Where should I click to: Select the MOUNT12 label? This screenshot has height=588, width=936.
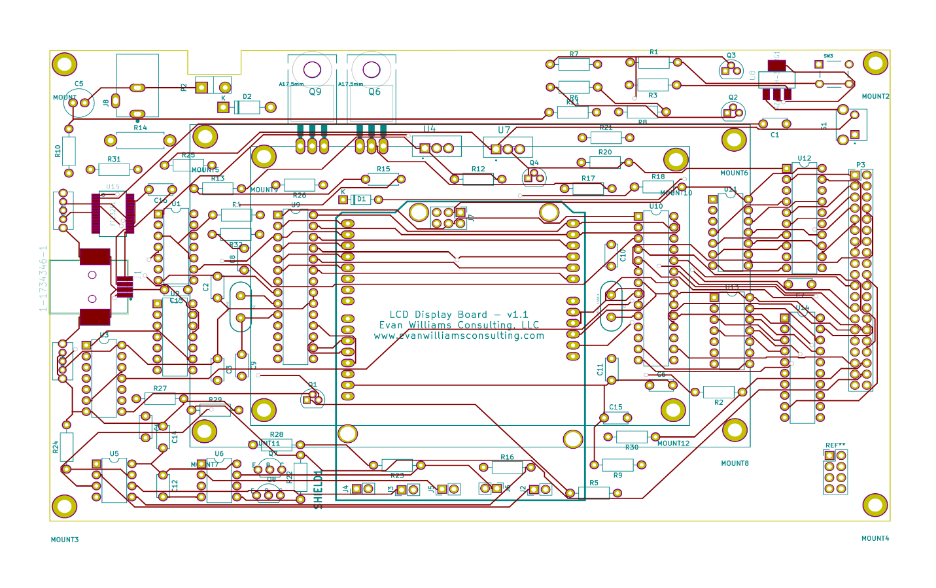673,444
